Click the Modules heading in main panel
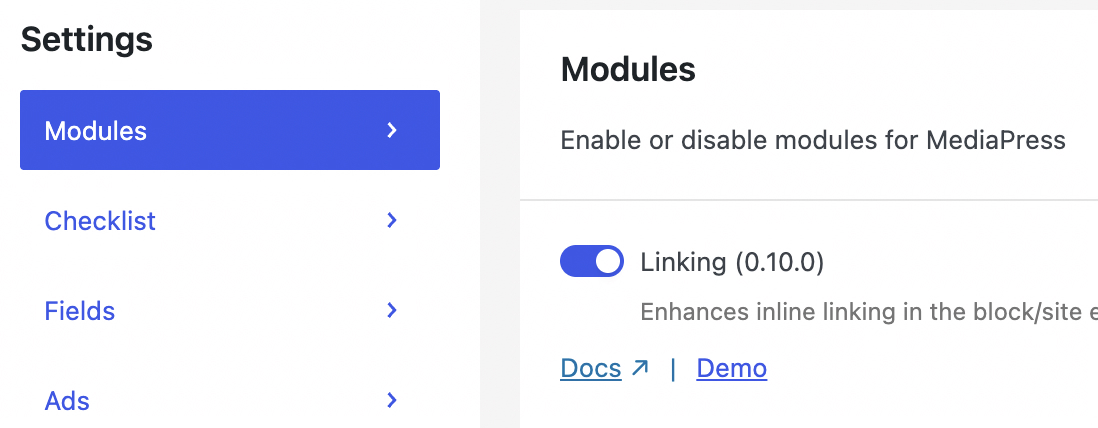Image resolution: width=1098 pixels, height=428 pixels. (628, 70)
